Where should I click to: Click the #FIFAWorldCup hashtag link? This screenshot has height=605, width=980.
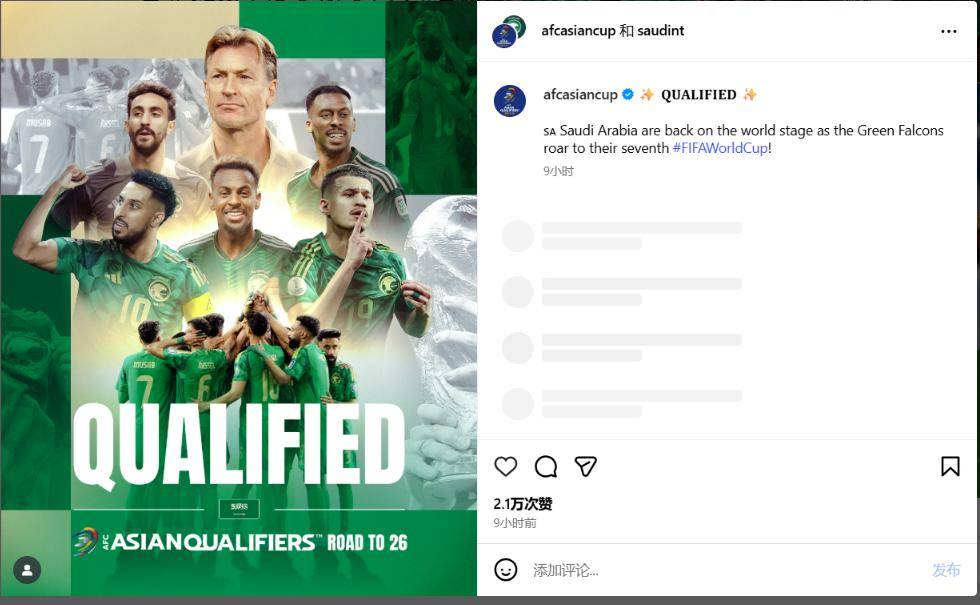coord(720,148)
